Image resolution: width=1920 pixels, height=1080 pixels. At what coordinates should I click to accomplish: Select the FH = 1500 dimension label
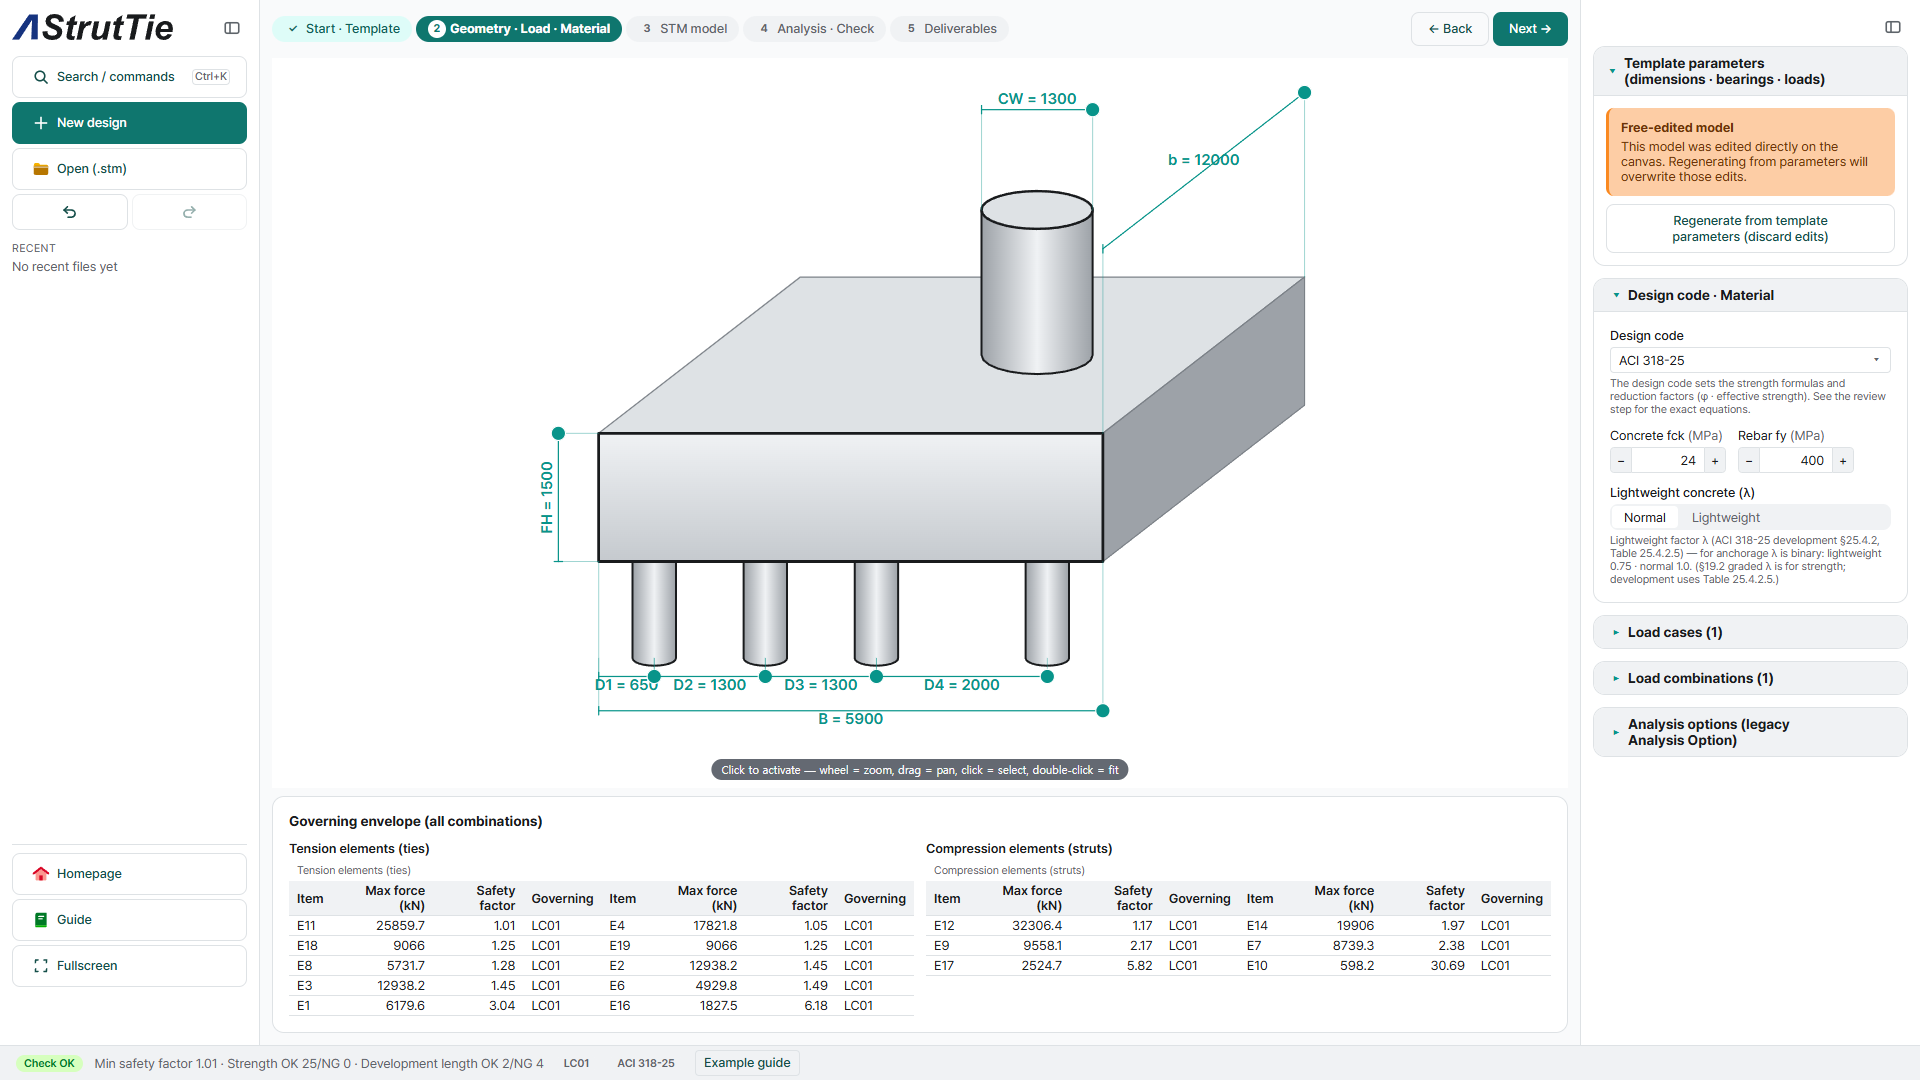547,498
